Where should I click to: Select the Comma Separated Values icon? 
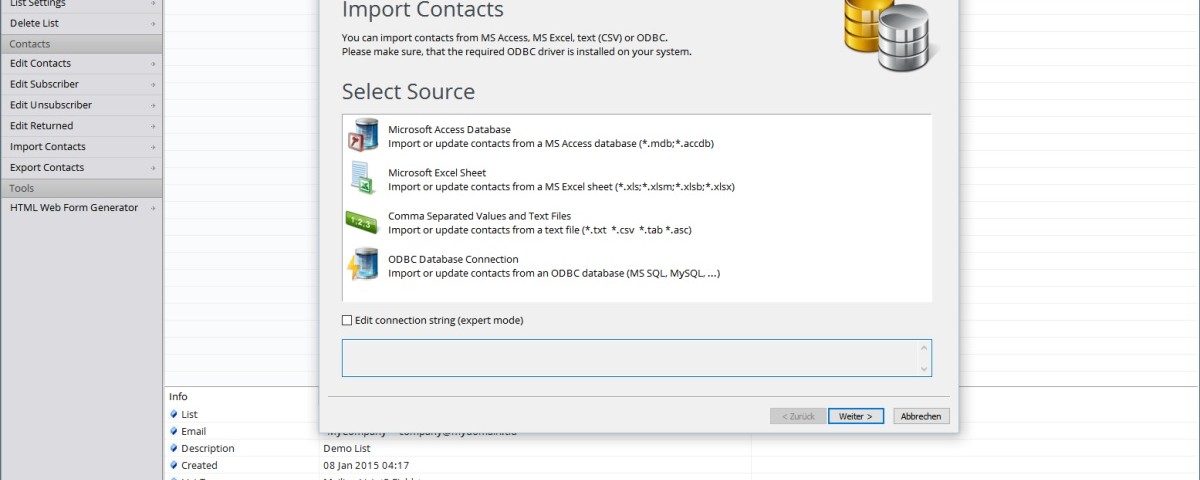coord(361,222)
